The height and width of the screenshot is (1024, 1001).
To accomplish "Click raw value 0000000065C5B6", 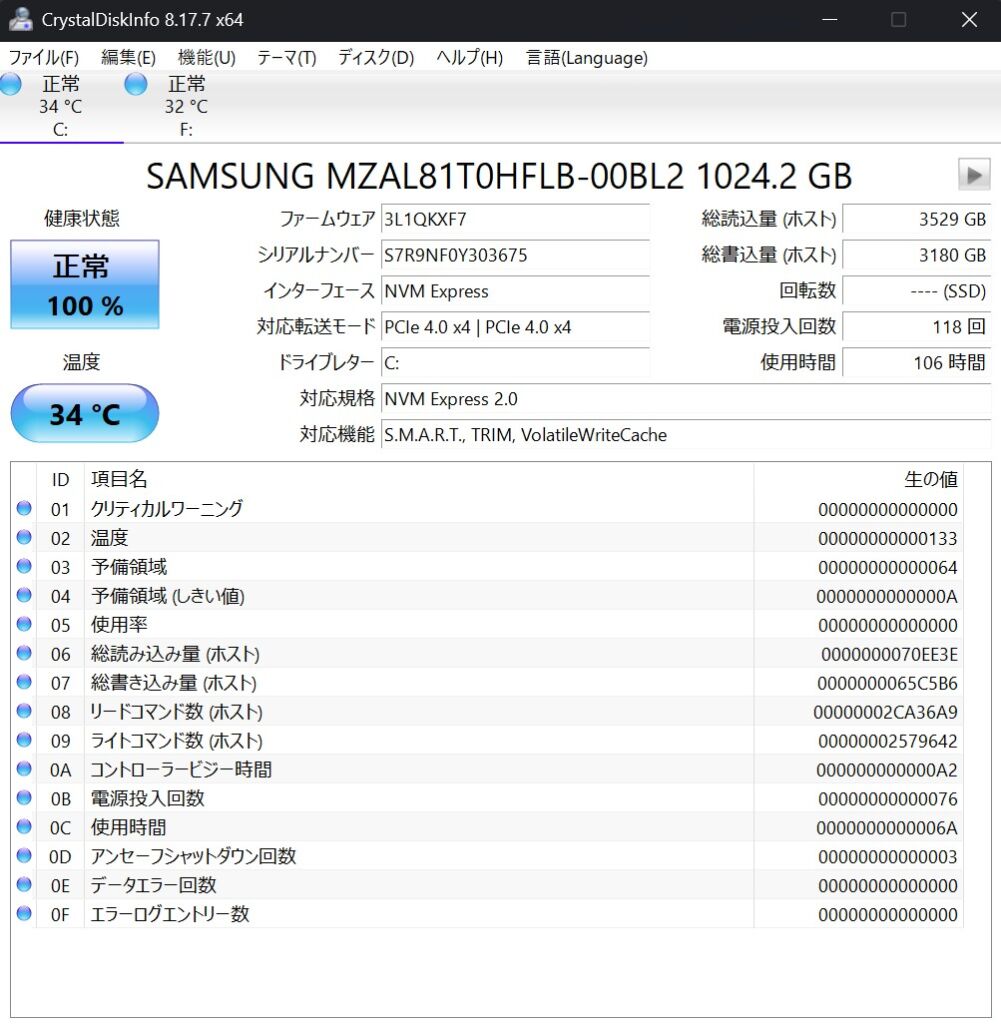I will point(887,683).
